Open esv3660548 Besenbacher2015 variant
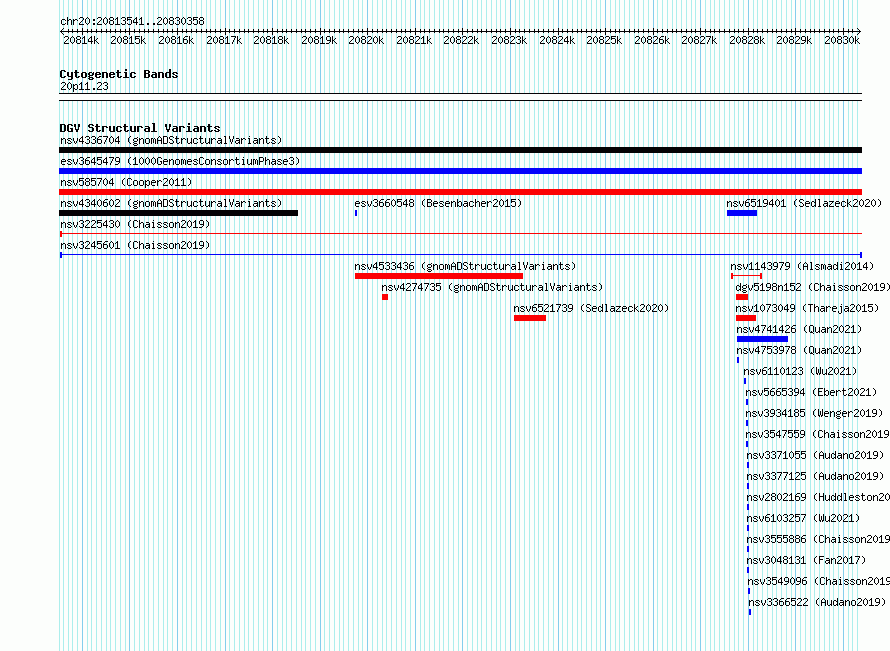 point(438,203)
